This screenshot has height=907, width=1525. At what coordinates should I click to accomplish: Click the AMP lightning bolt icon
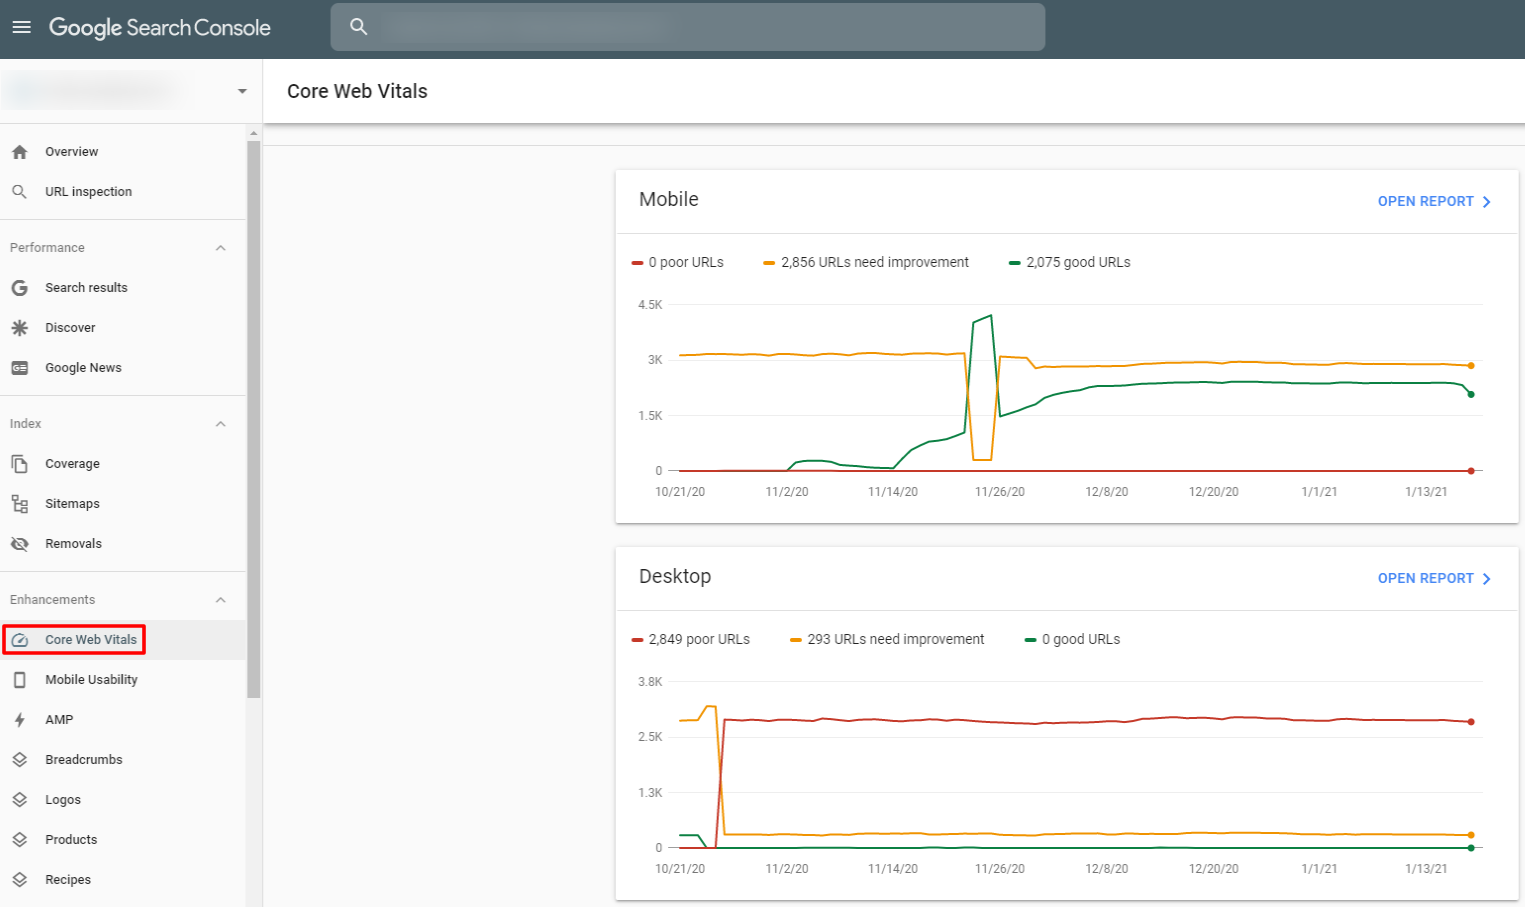(x=19, y=720)
